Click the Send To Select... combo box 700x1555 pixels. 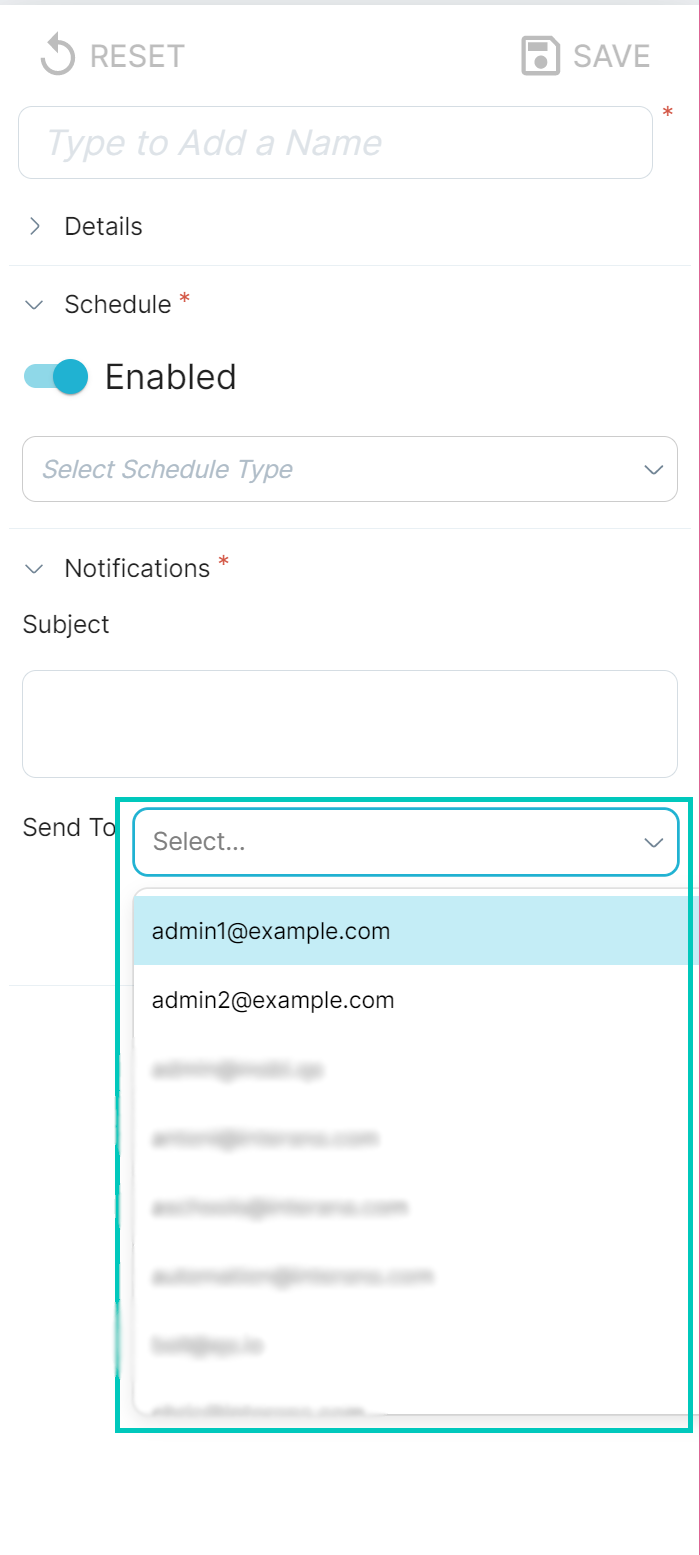406,842
